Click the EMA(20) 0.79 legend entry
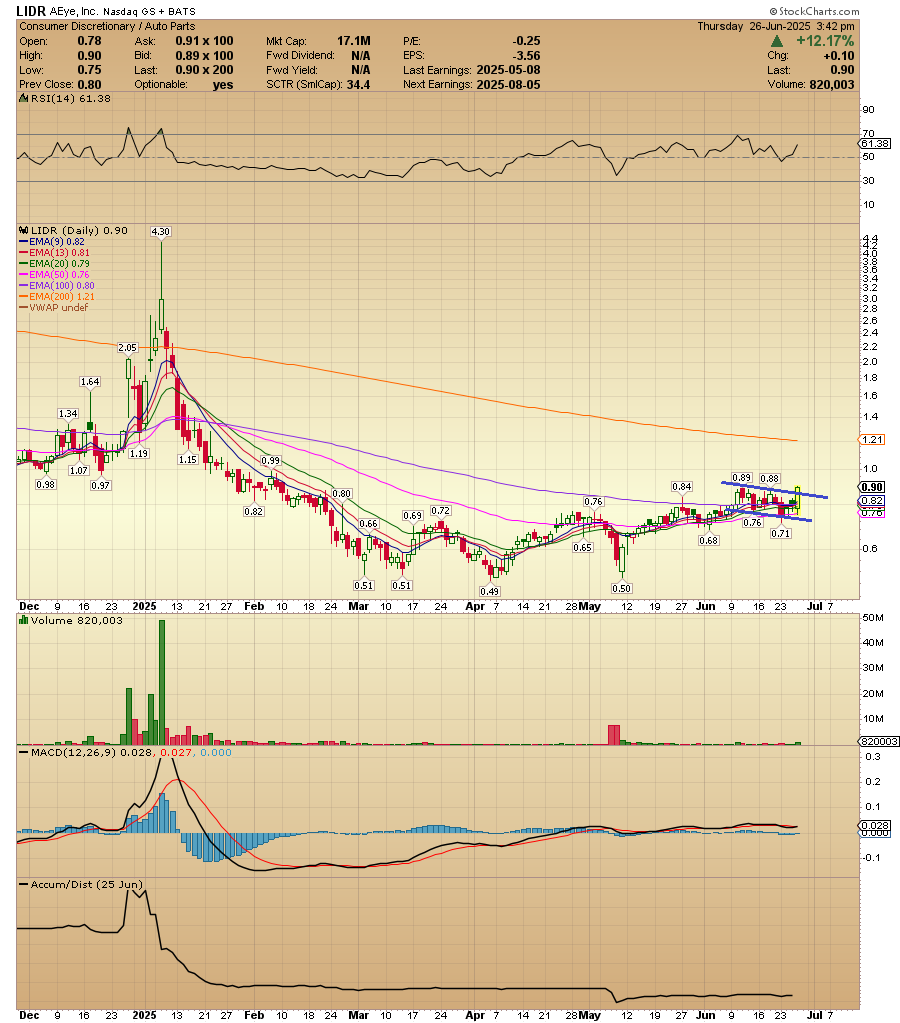Screen dimensions: 900x1023 (x=55, y=264)
